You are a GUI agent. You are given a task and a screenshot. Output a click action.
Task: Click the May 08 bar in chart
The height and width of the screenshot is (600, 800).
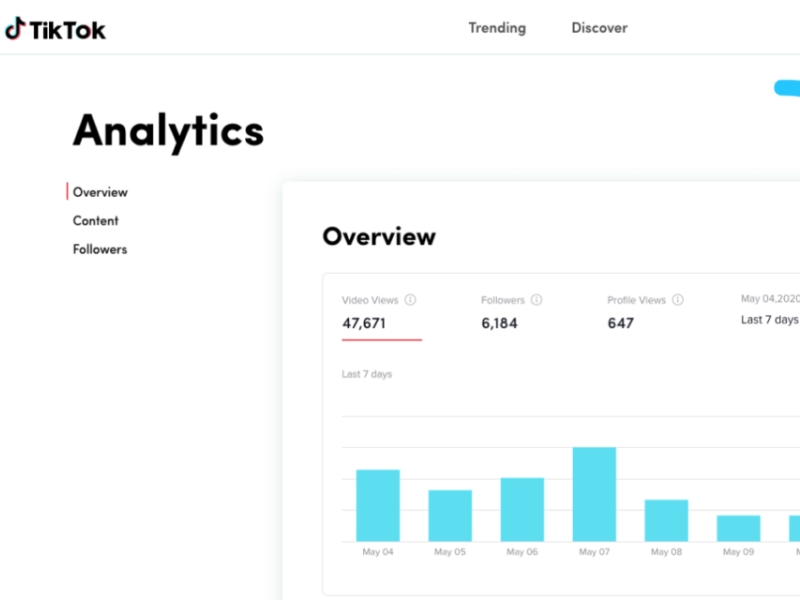tap(666, 520)
